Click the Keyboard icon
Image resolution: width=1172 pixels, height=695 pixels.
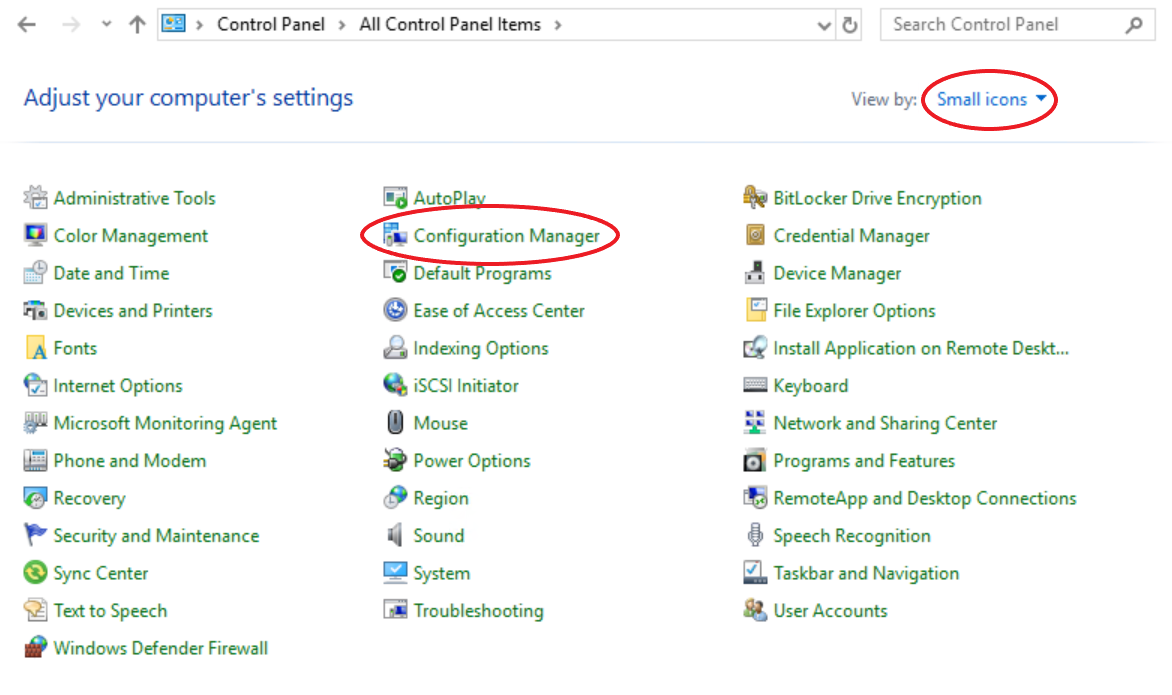(x=755, y=386)
